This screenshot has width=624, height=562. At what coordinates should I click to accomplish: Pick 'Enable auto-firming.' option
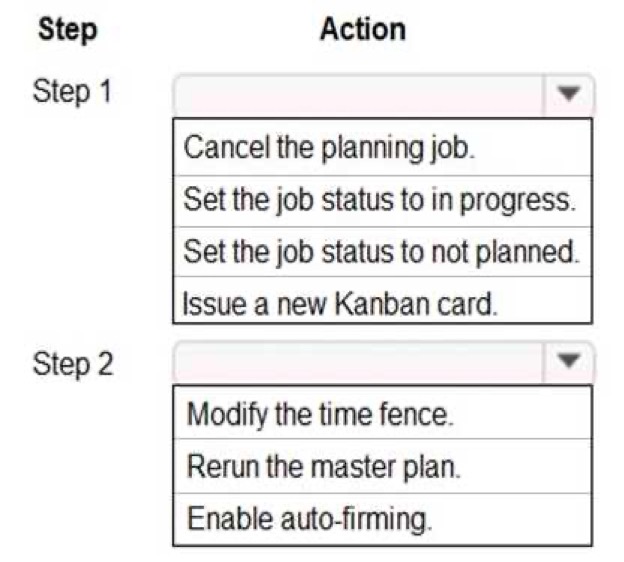(382, 519)
